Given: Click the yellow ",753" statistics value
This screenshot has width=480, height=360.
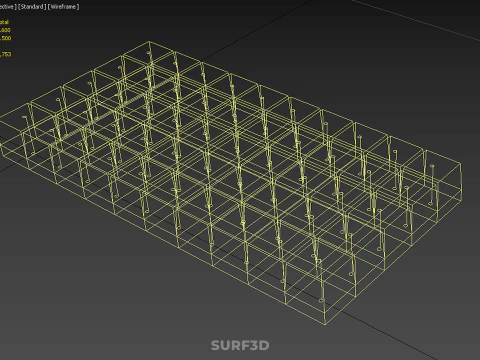Looking at the screenshot, I should click(x=6, y=54).
